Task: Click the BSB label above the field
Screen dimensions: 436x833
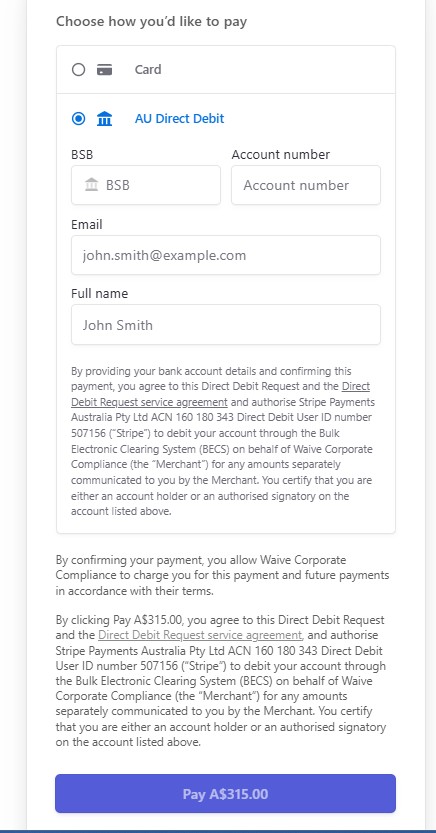Action: [x=82, y=155]
